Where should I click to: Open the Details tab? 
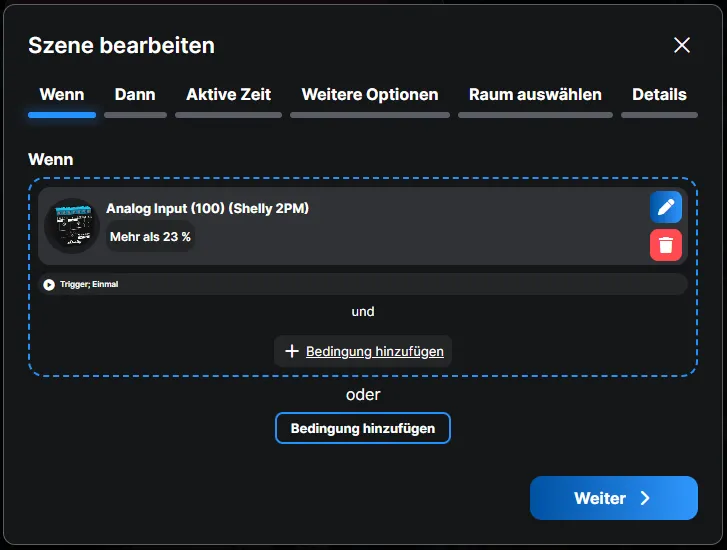point(659,95)
